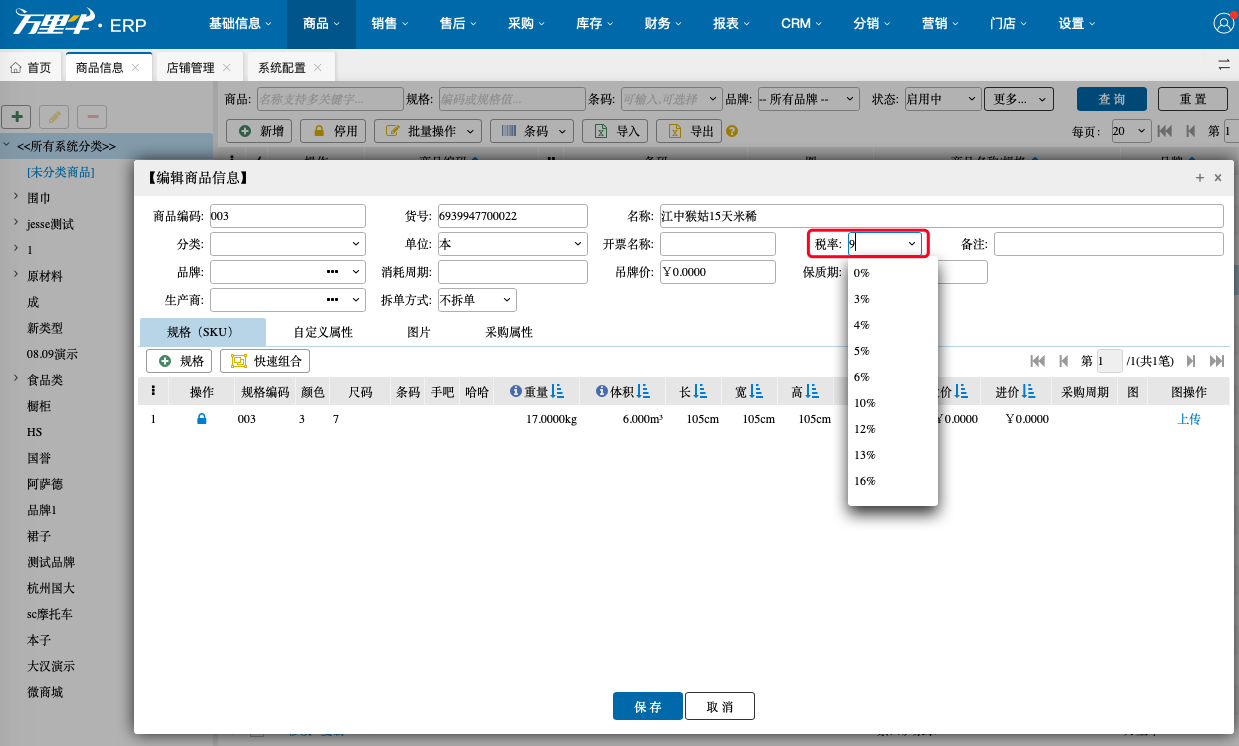Viewport: 1239px width, 746px height.
Task: Expand the 食品类 category
Action: pos(16,379)
